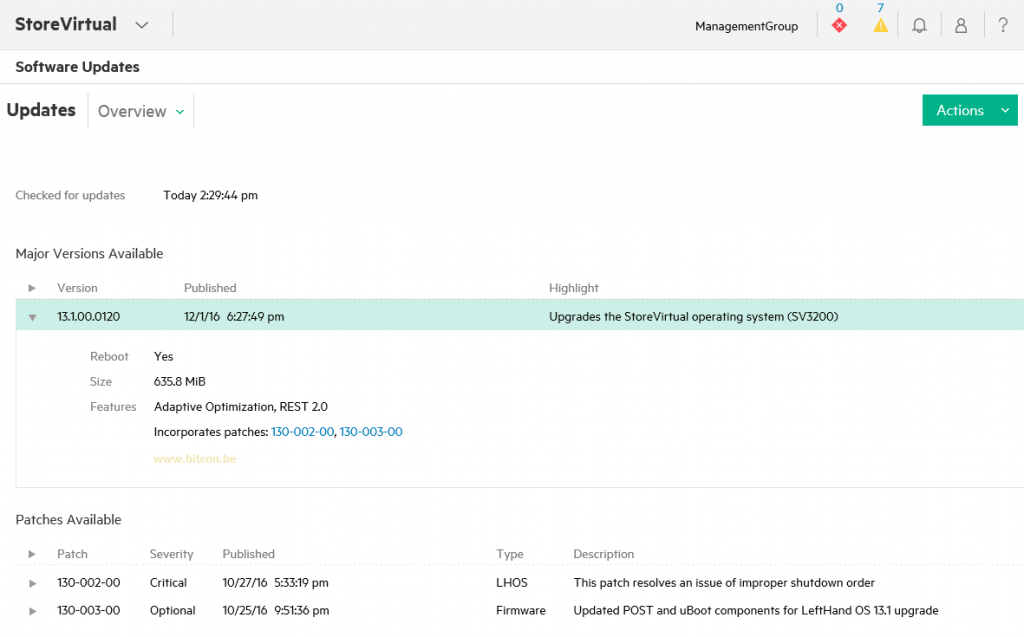Click the LHOS type cell

click(x=511, y=583)
